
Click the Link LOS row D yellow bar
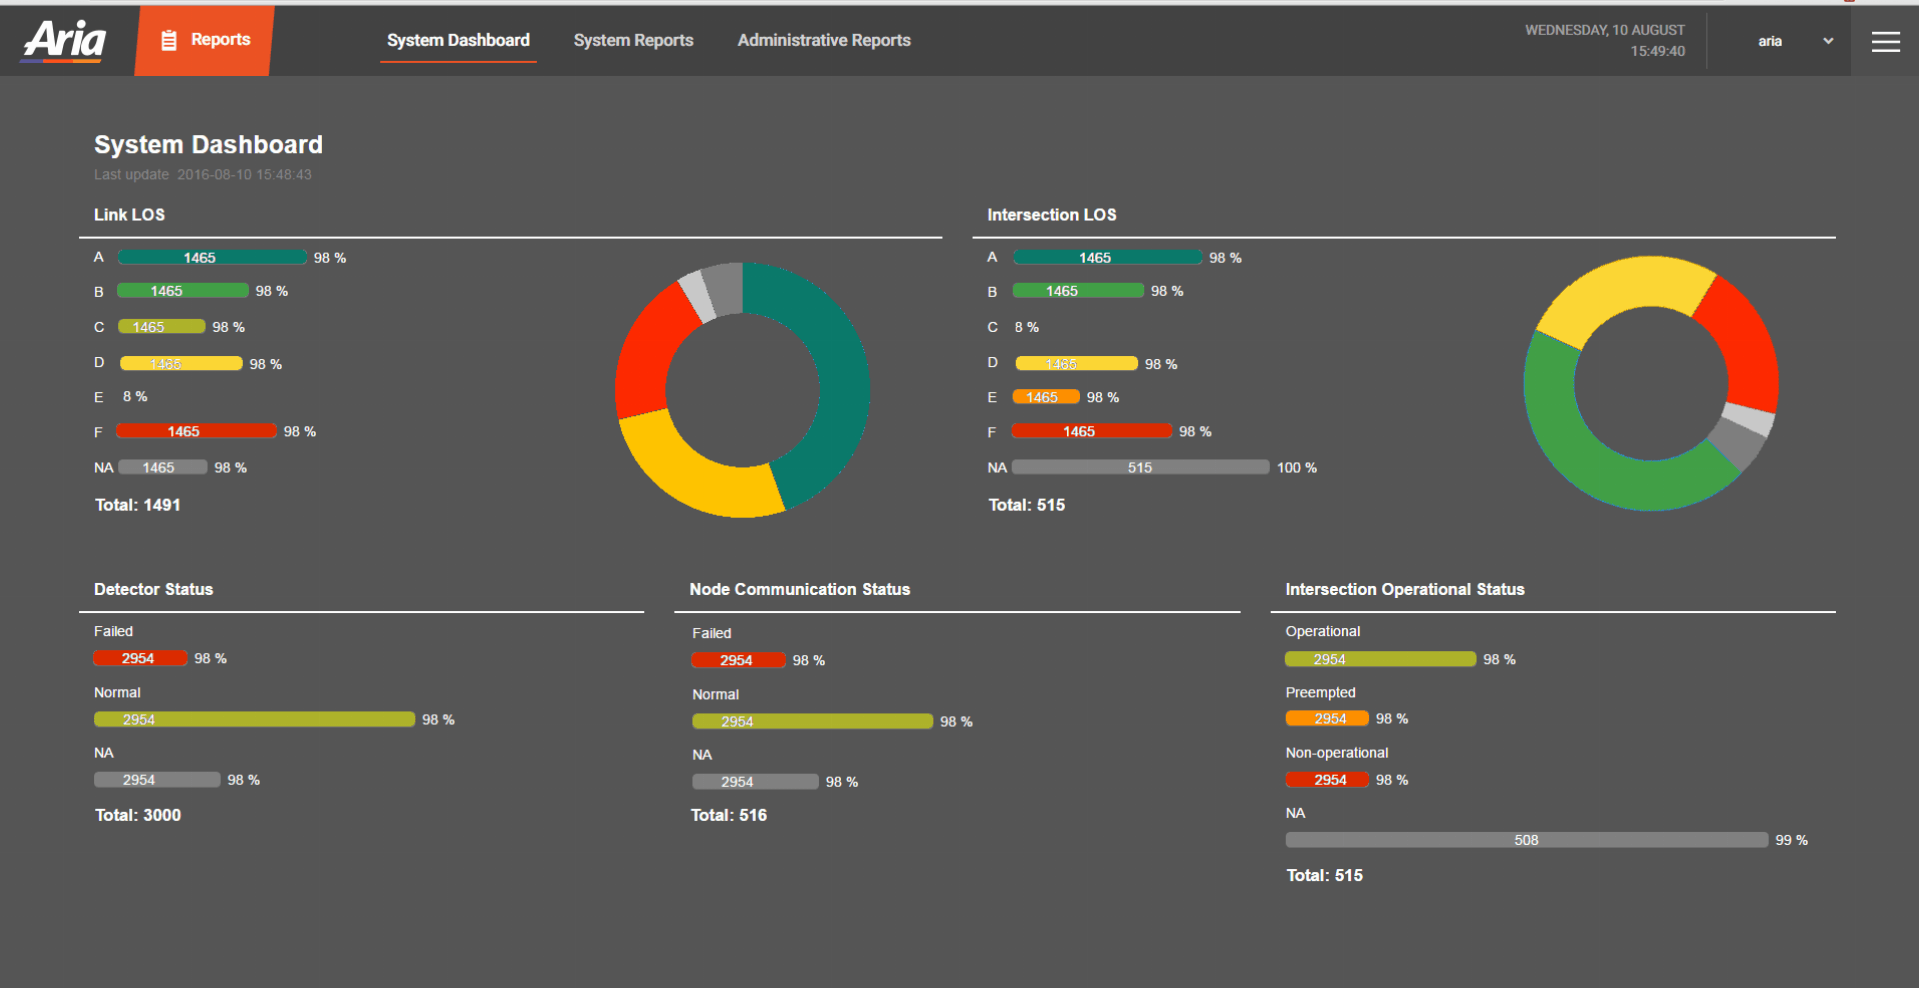[x=181, y=364]
